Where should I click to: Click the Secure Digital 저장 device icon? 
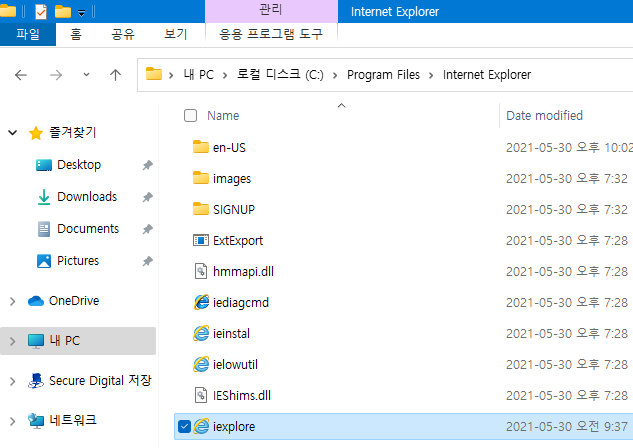(36, 381)
